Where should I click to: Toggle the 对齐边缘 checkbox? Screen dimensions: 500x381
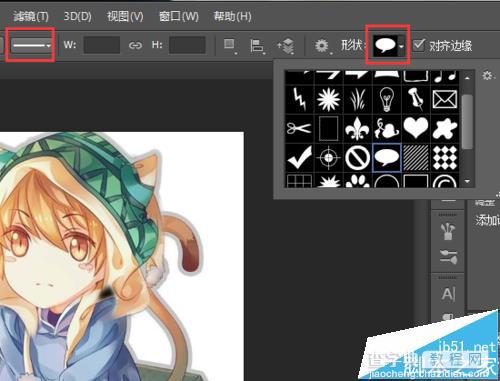pos(419,45)
